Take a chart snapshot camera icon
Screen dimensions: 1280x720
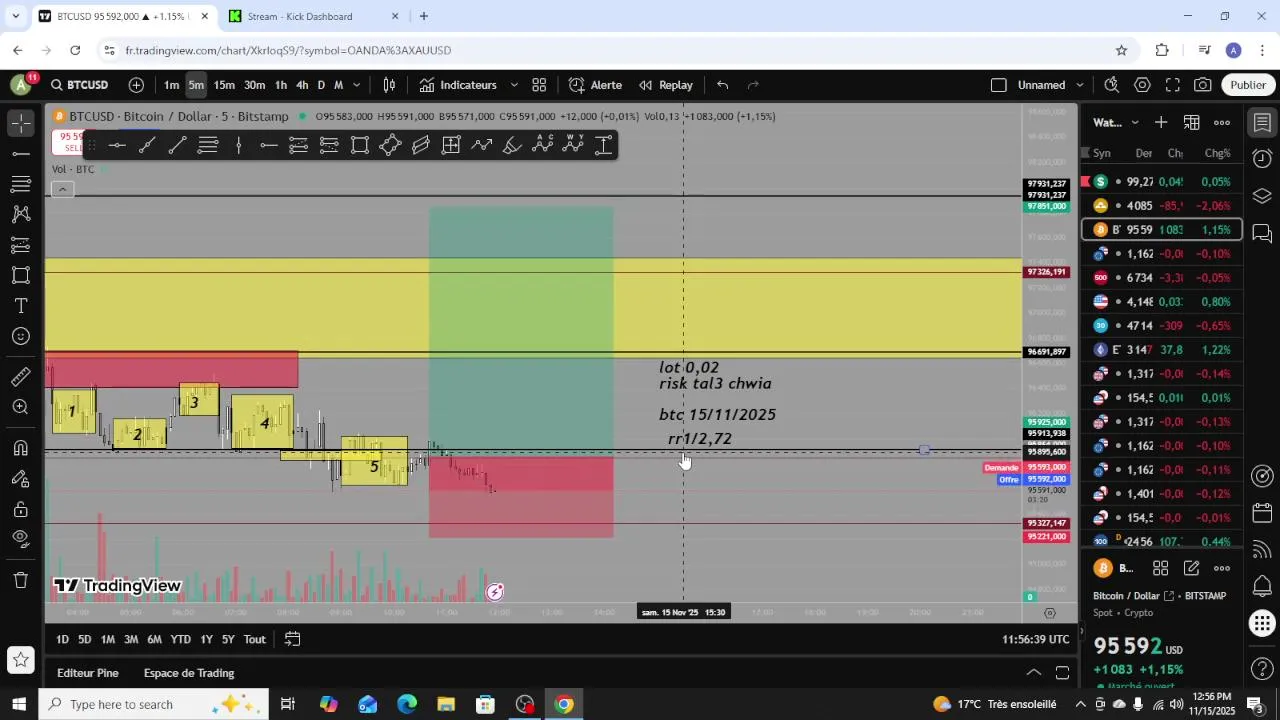coord(1203,85)
